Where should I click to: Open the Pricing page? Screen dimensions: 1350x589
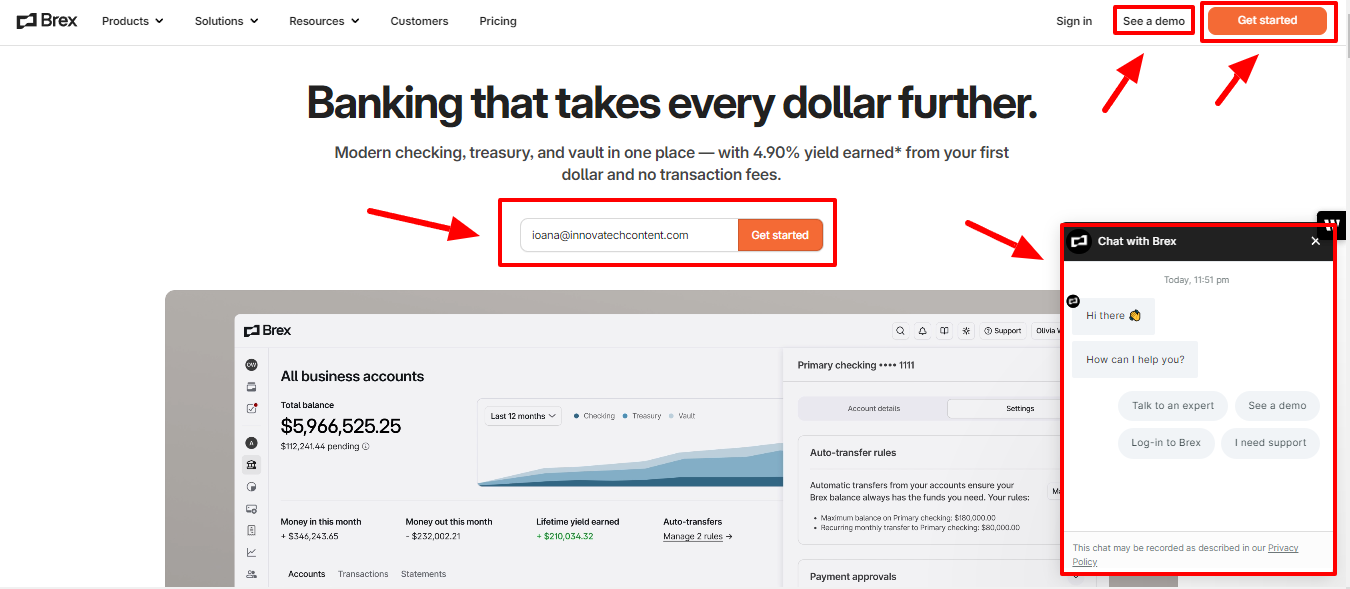[x=498, y=21]
